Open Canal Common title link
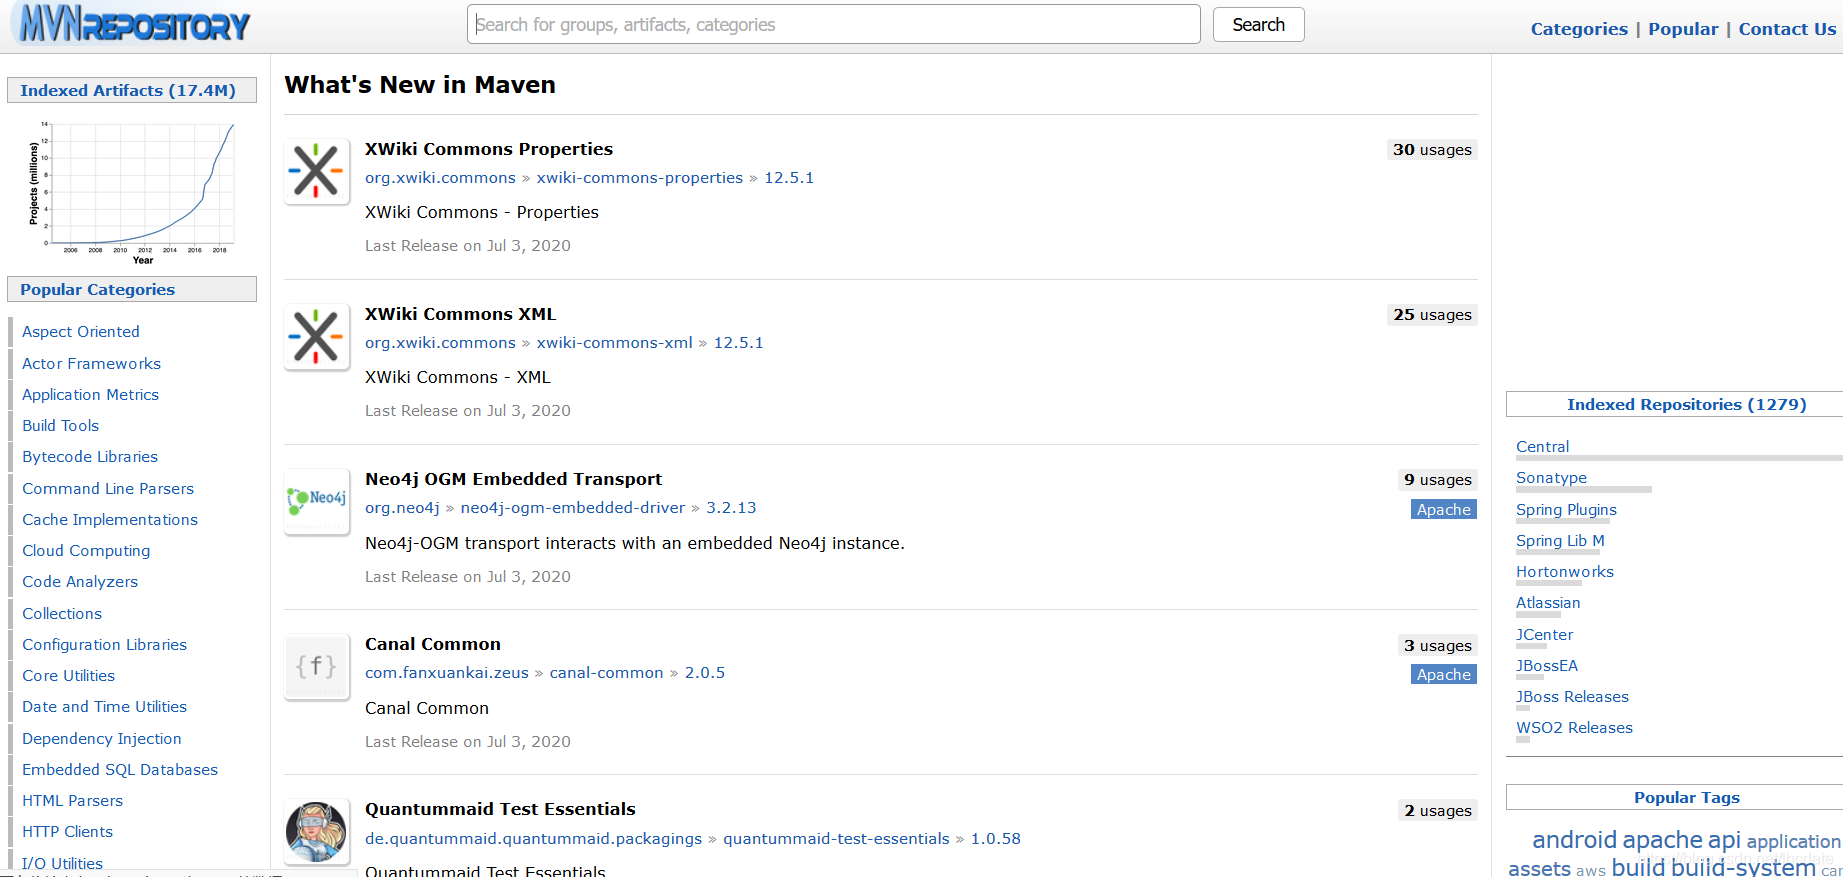 pos(433,644)
